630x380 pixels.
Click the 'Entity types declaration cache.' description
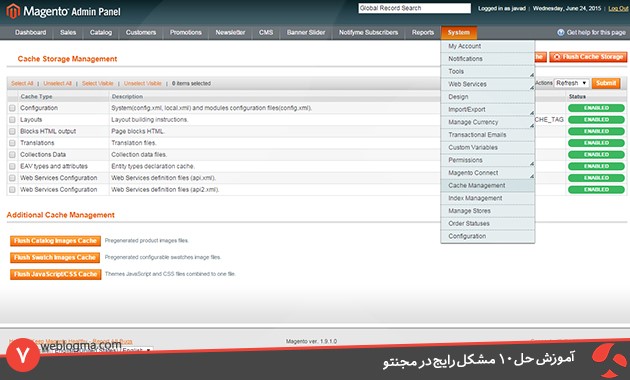pyautogui.click(x=153, y=166)
